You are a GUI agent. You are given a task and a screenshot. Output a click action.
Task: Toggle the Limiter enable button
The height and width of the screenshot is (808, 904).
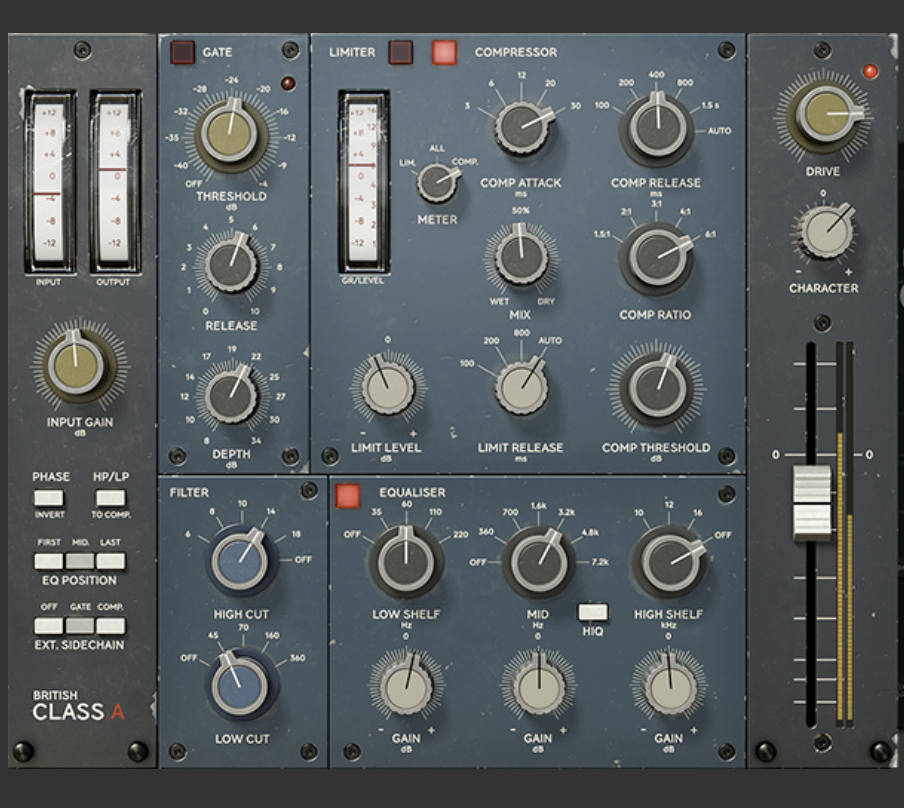pyautogui.click(x=401, y=52)
